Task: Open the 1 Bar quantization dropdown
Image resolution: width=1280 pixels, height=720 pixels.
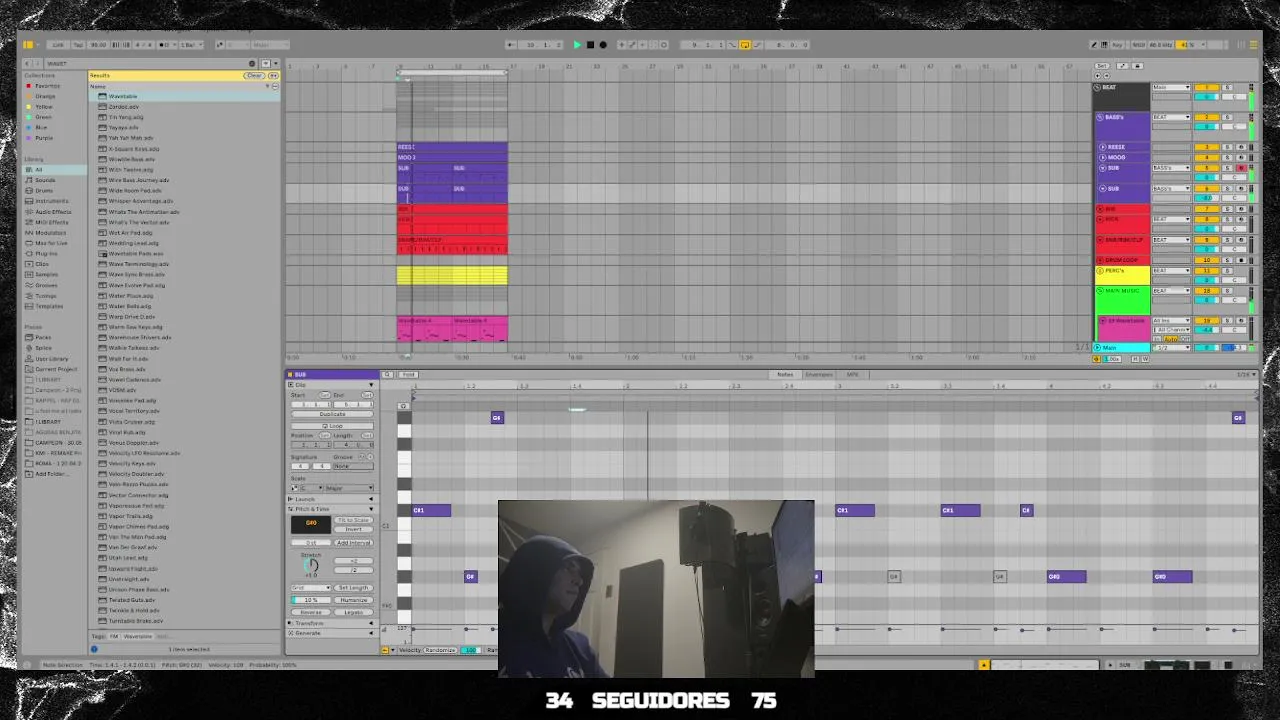Action: point(190,45)
